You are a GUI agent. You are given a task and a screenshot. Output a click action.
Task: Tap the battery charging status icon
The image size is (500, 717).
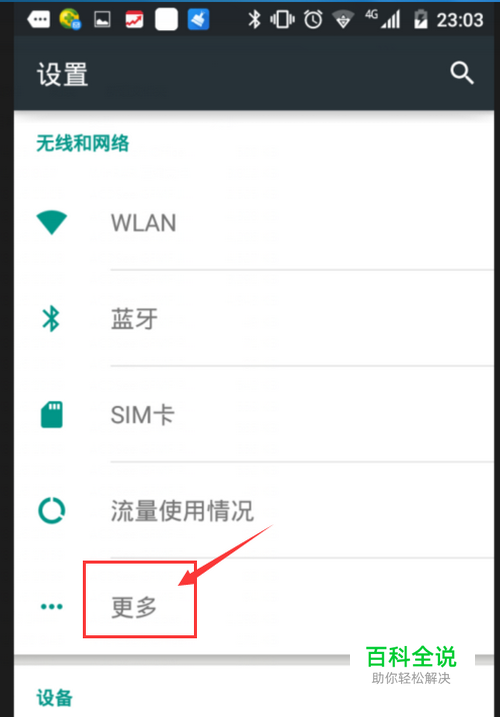pyautogui.click(x=420, y=20)
